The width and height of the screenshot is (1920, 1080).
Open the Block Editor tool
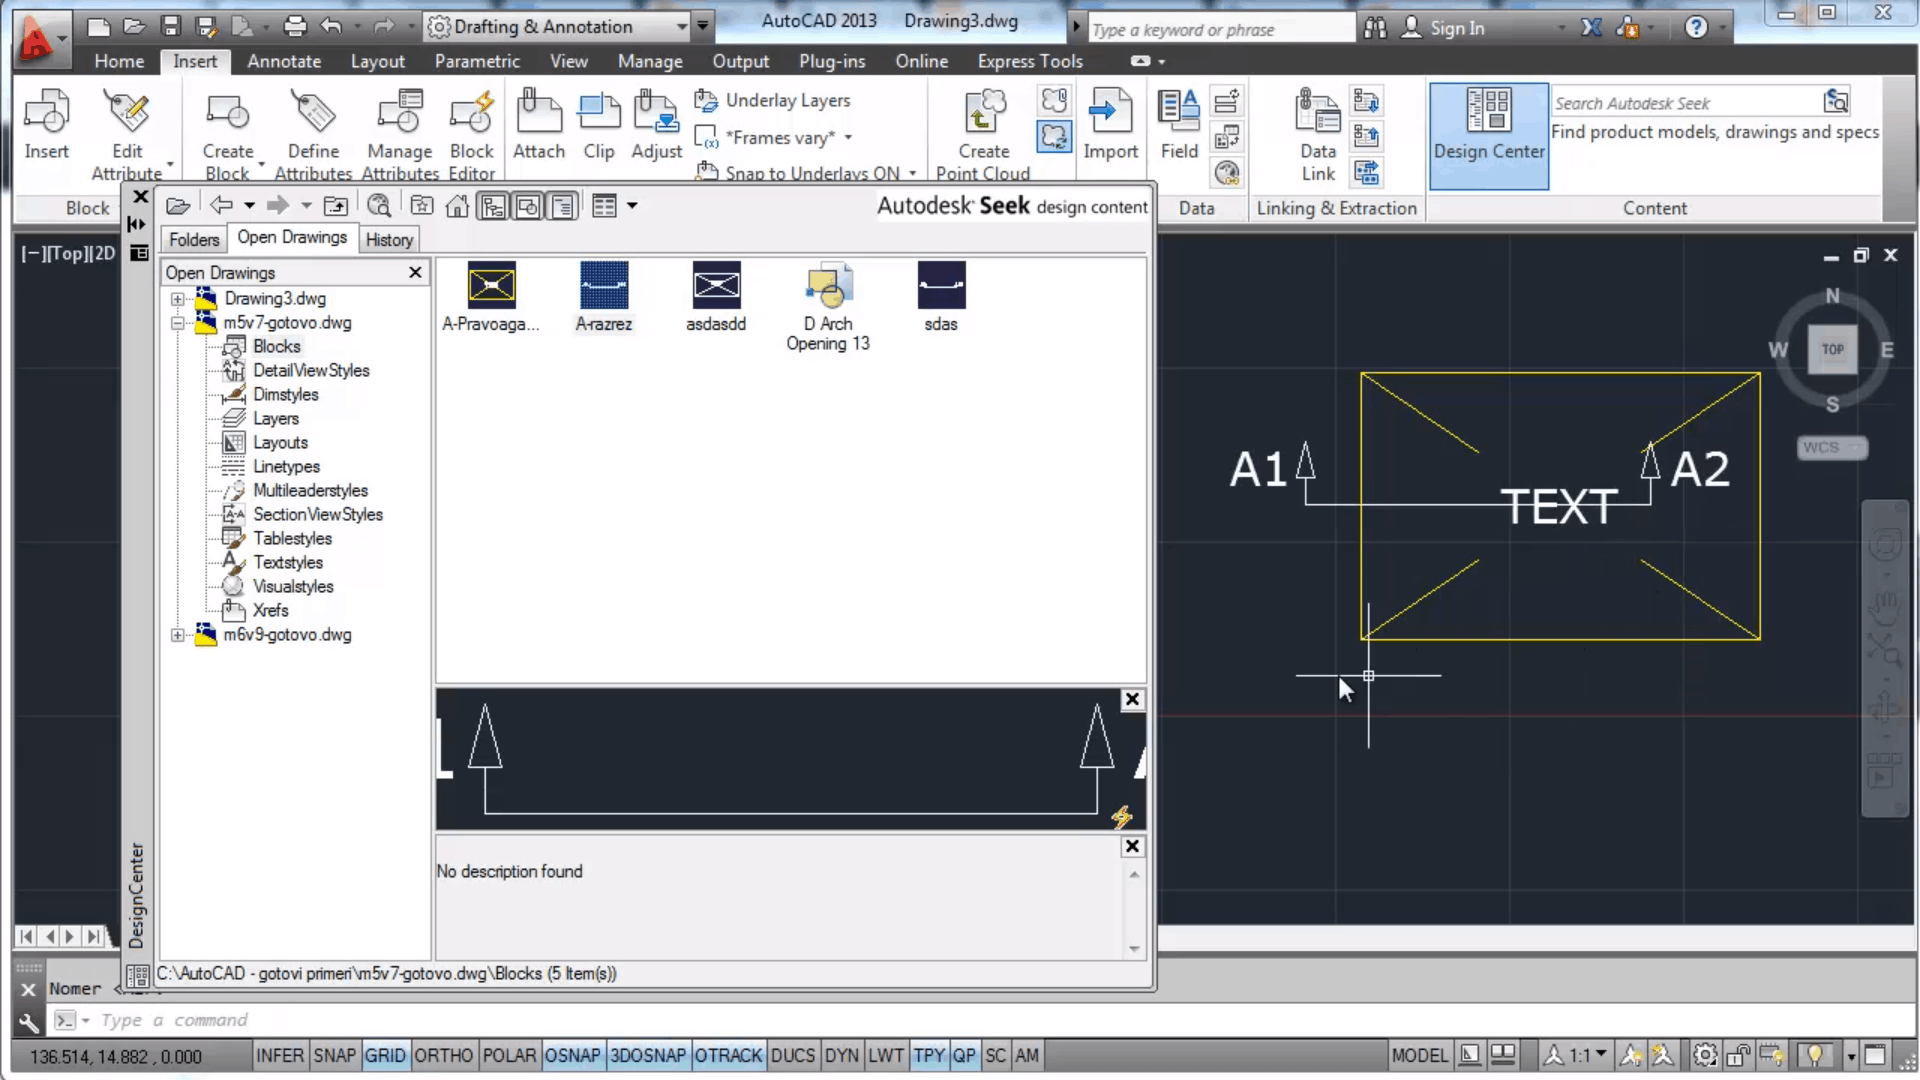click(471, 135)
